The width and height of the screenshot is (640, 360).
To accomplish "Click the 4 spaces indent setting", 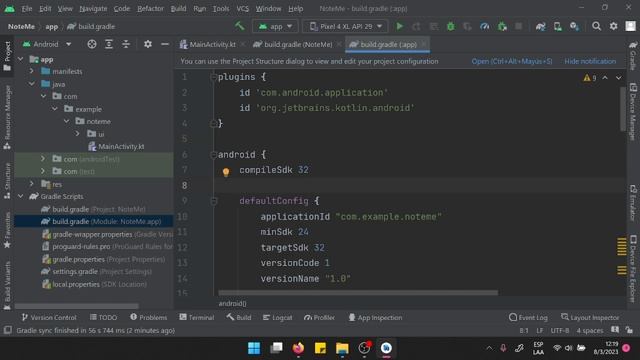I will coord(590,330).
